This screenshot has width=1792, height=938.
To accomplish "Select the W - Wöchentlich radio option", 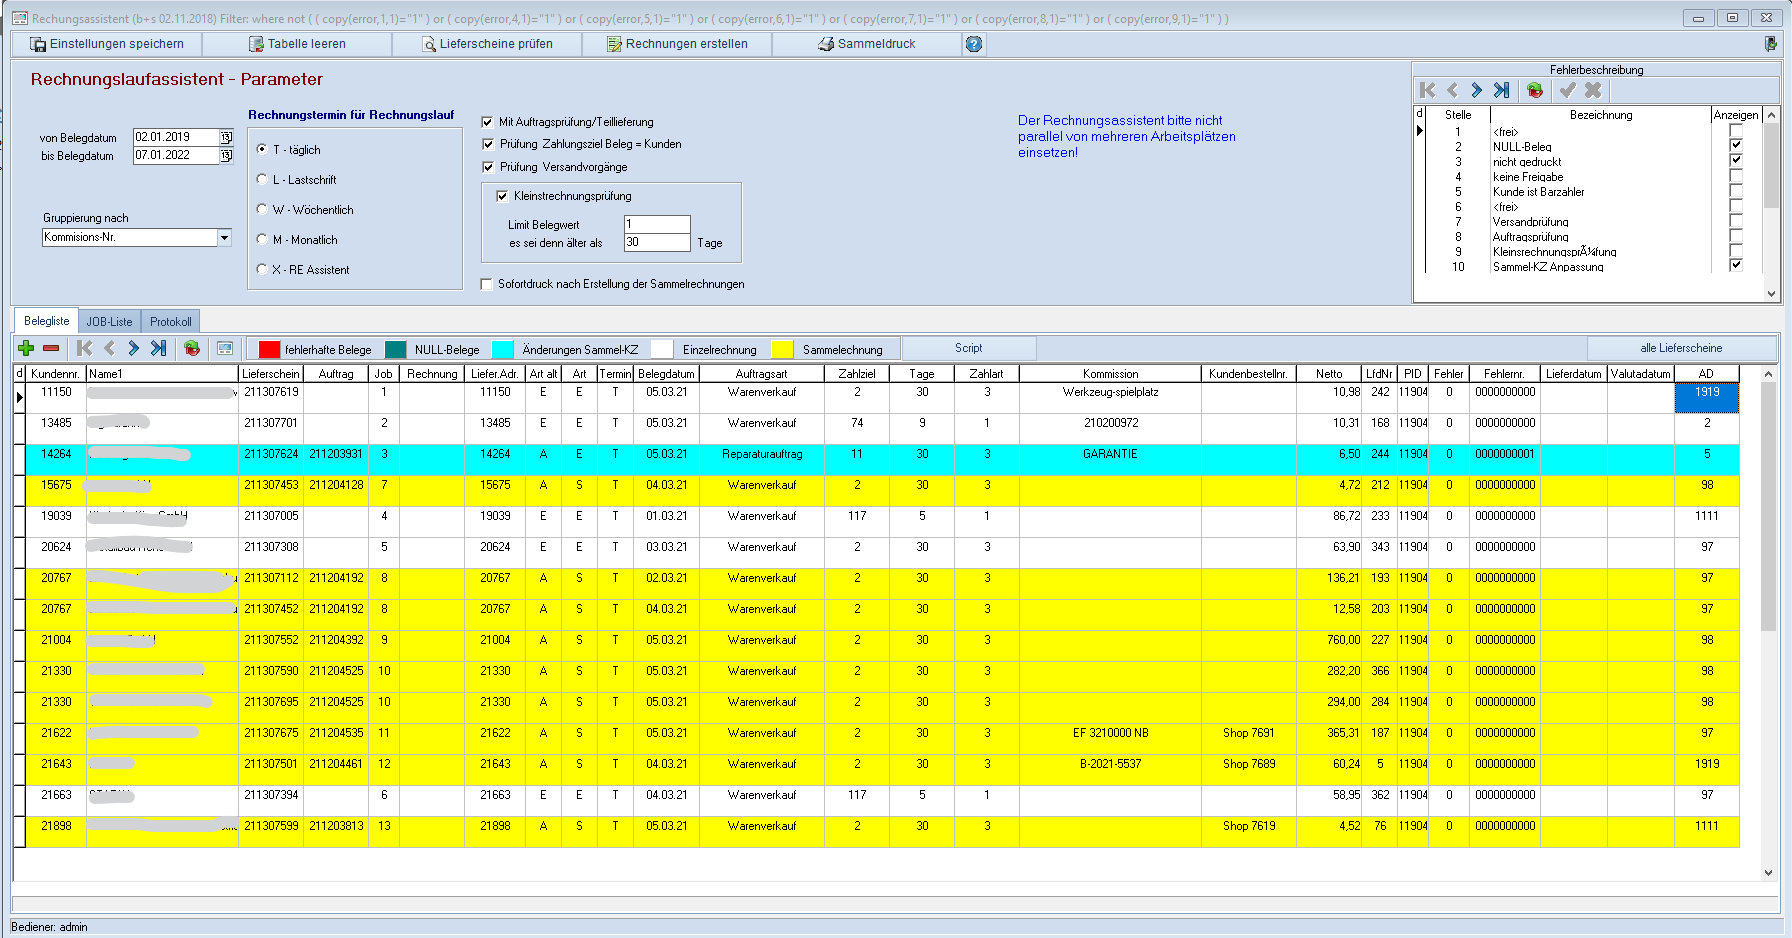I will [262, 209].
